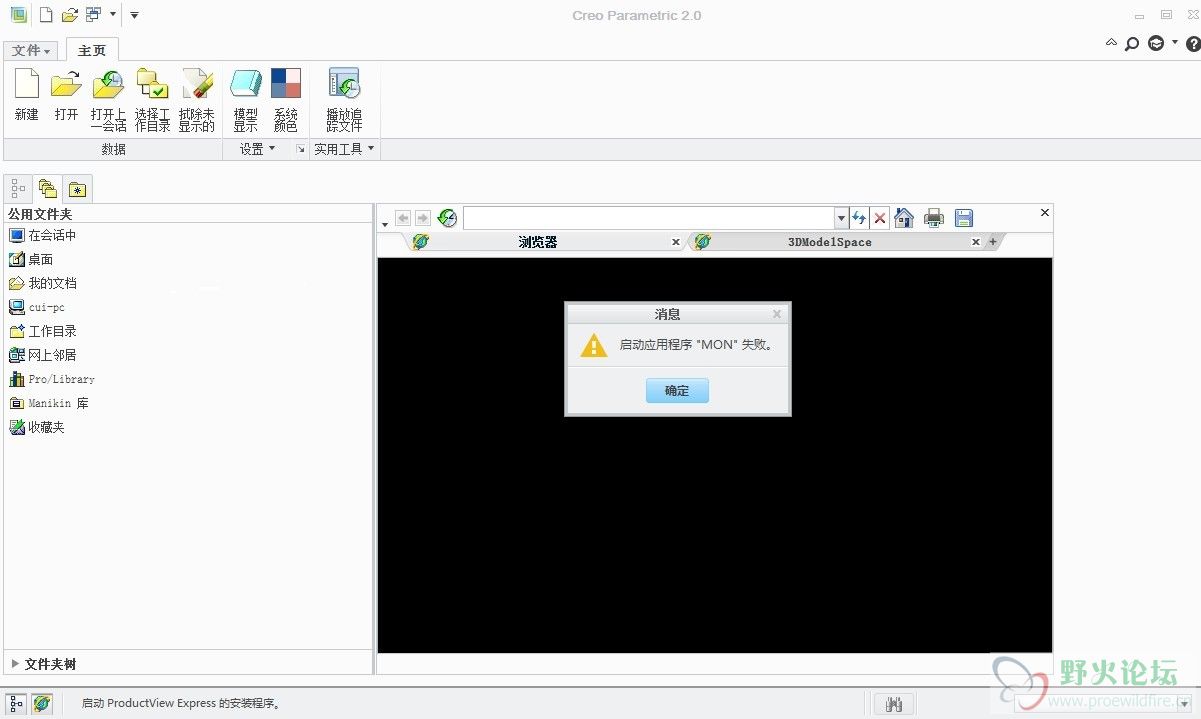Click the windows icon in quick access toolbar
This screenshot has height=719, width=1201.
[x=93, y=15]
